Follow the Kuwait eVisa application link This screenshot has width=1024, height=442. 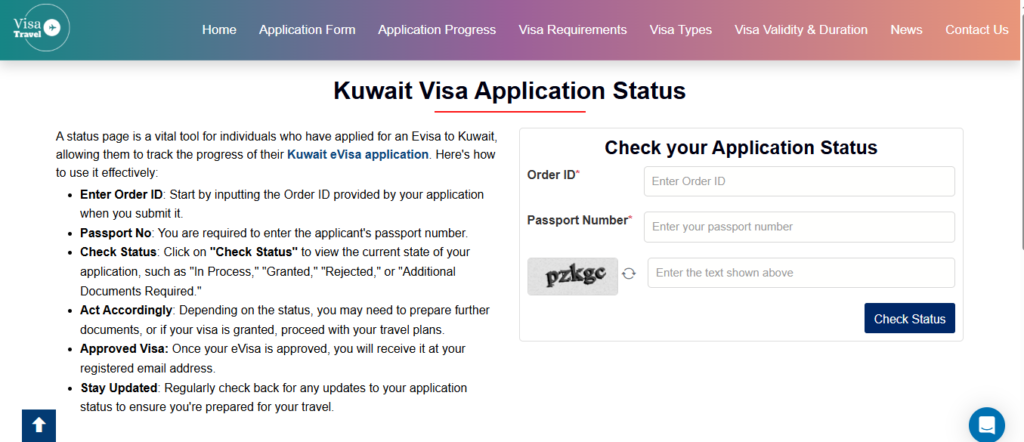[x=357, y=154]
